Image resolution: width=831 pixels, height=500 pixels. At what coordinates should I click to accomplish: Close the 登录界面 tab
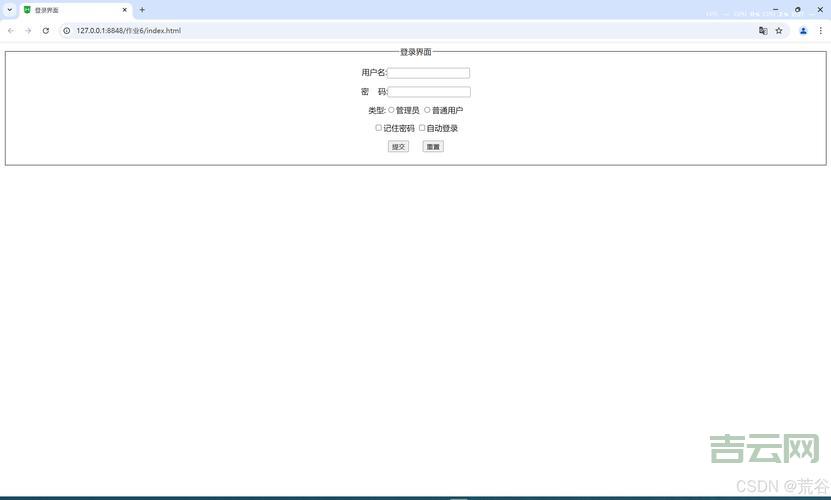pos(124,10)
